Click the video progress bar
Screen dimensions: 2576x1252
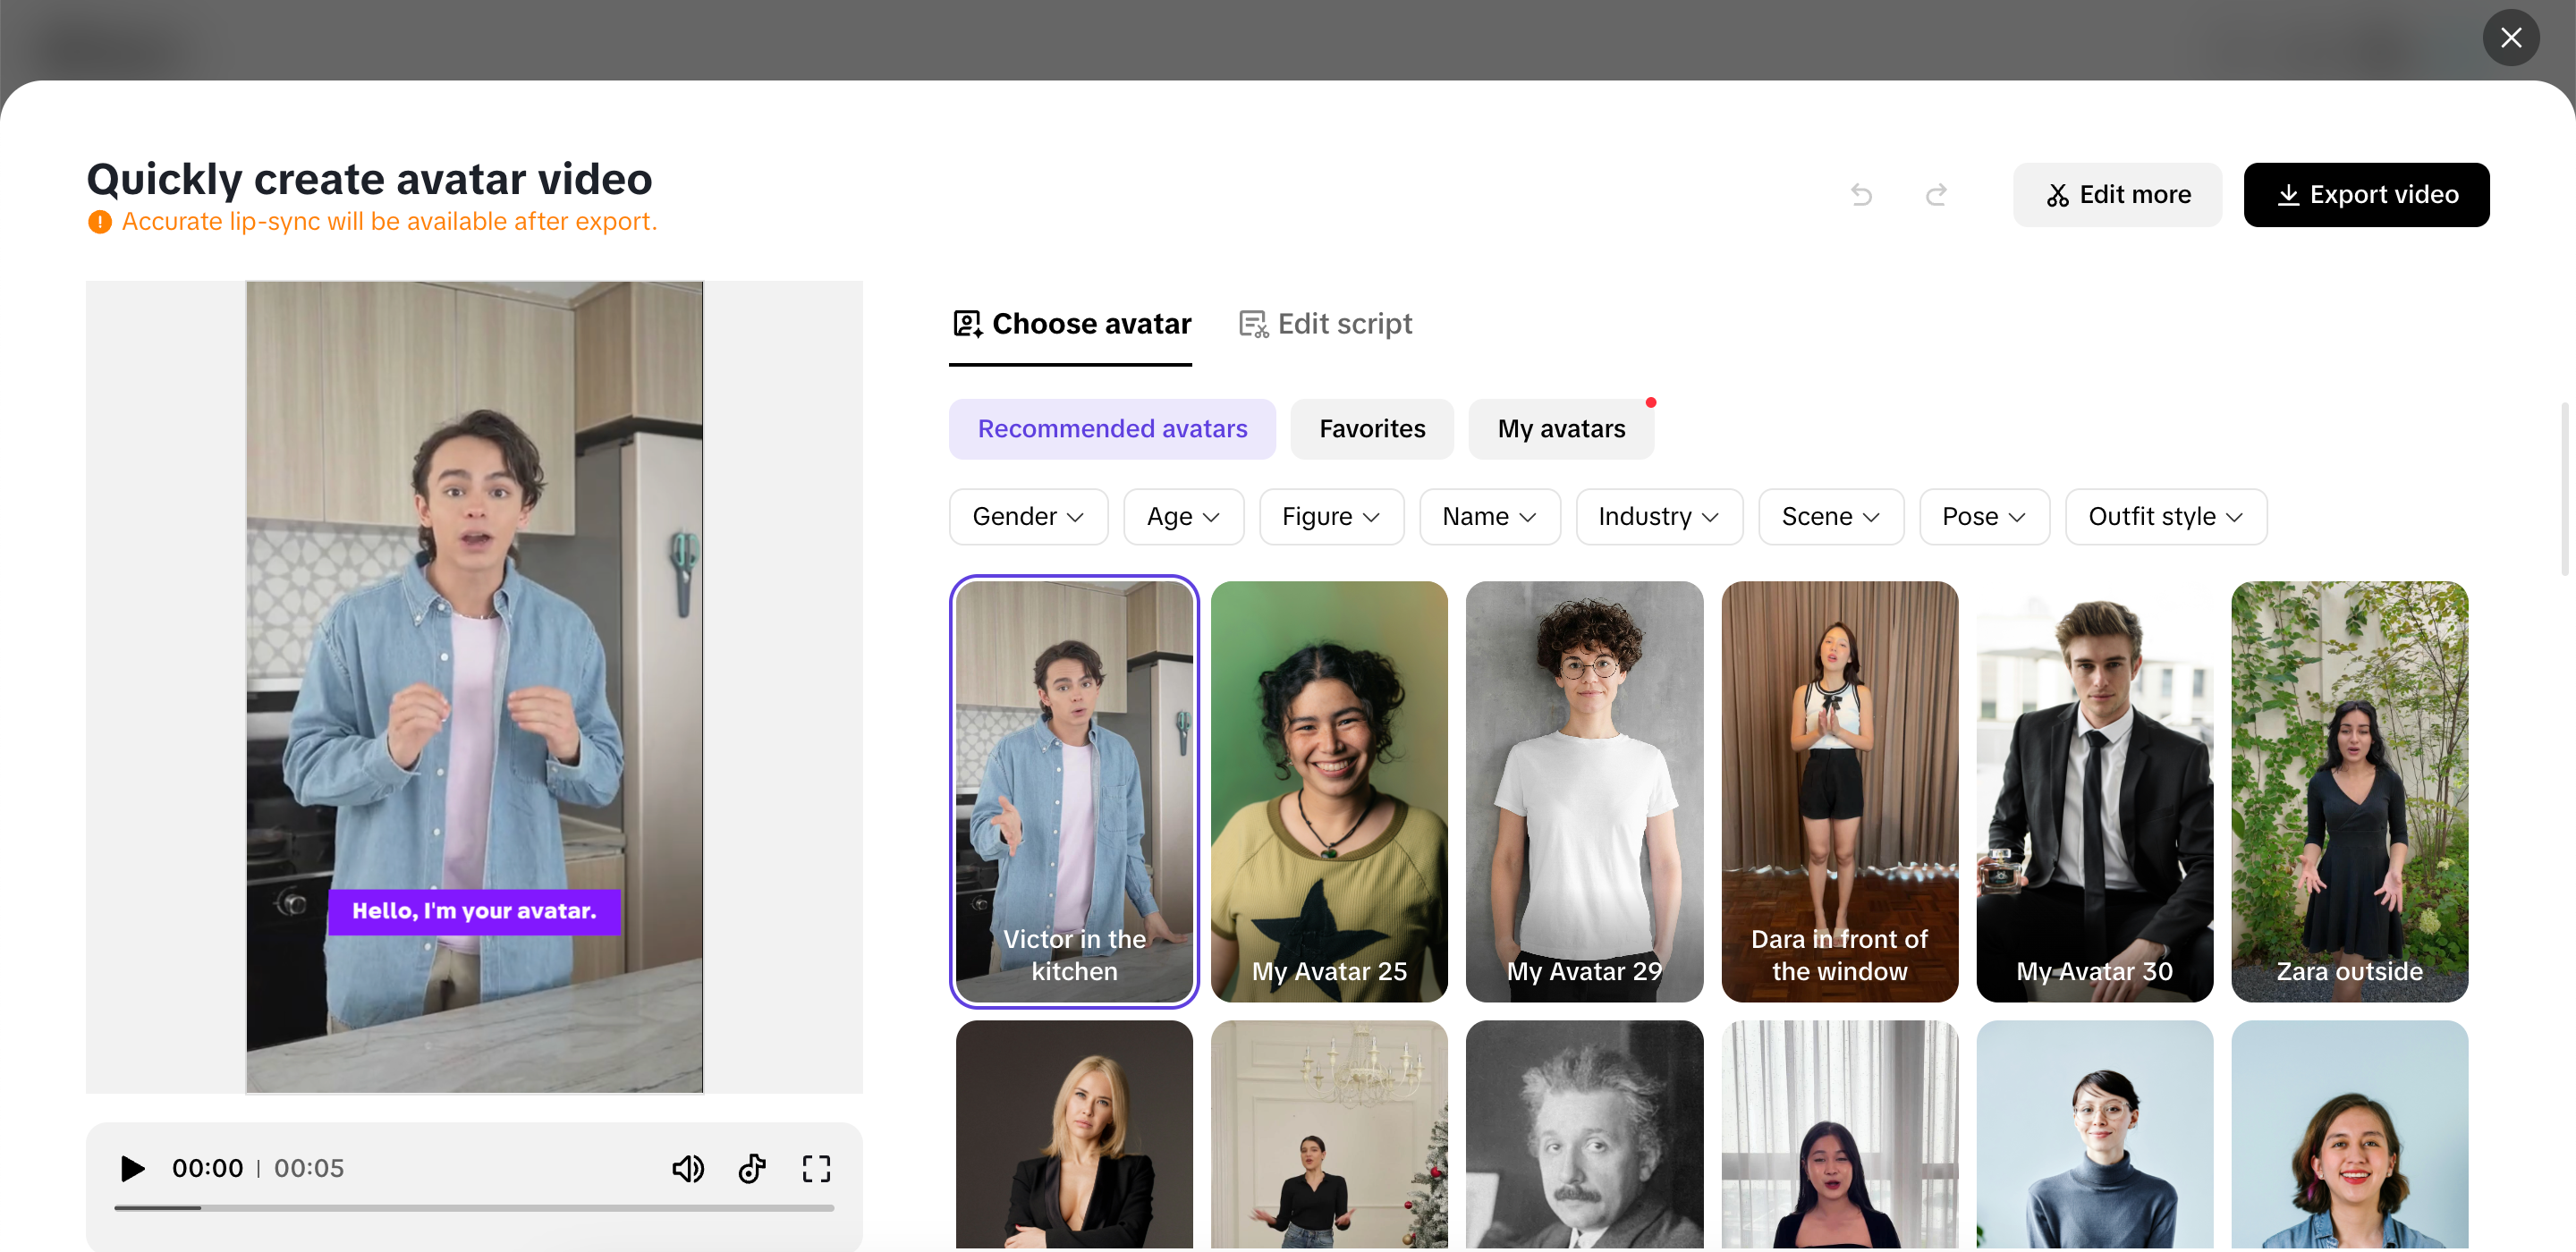474,1208
